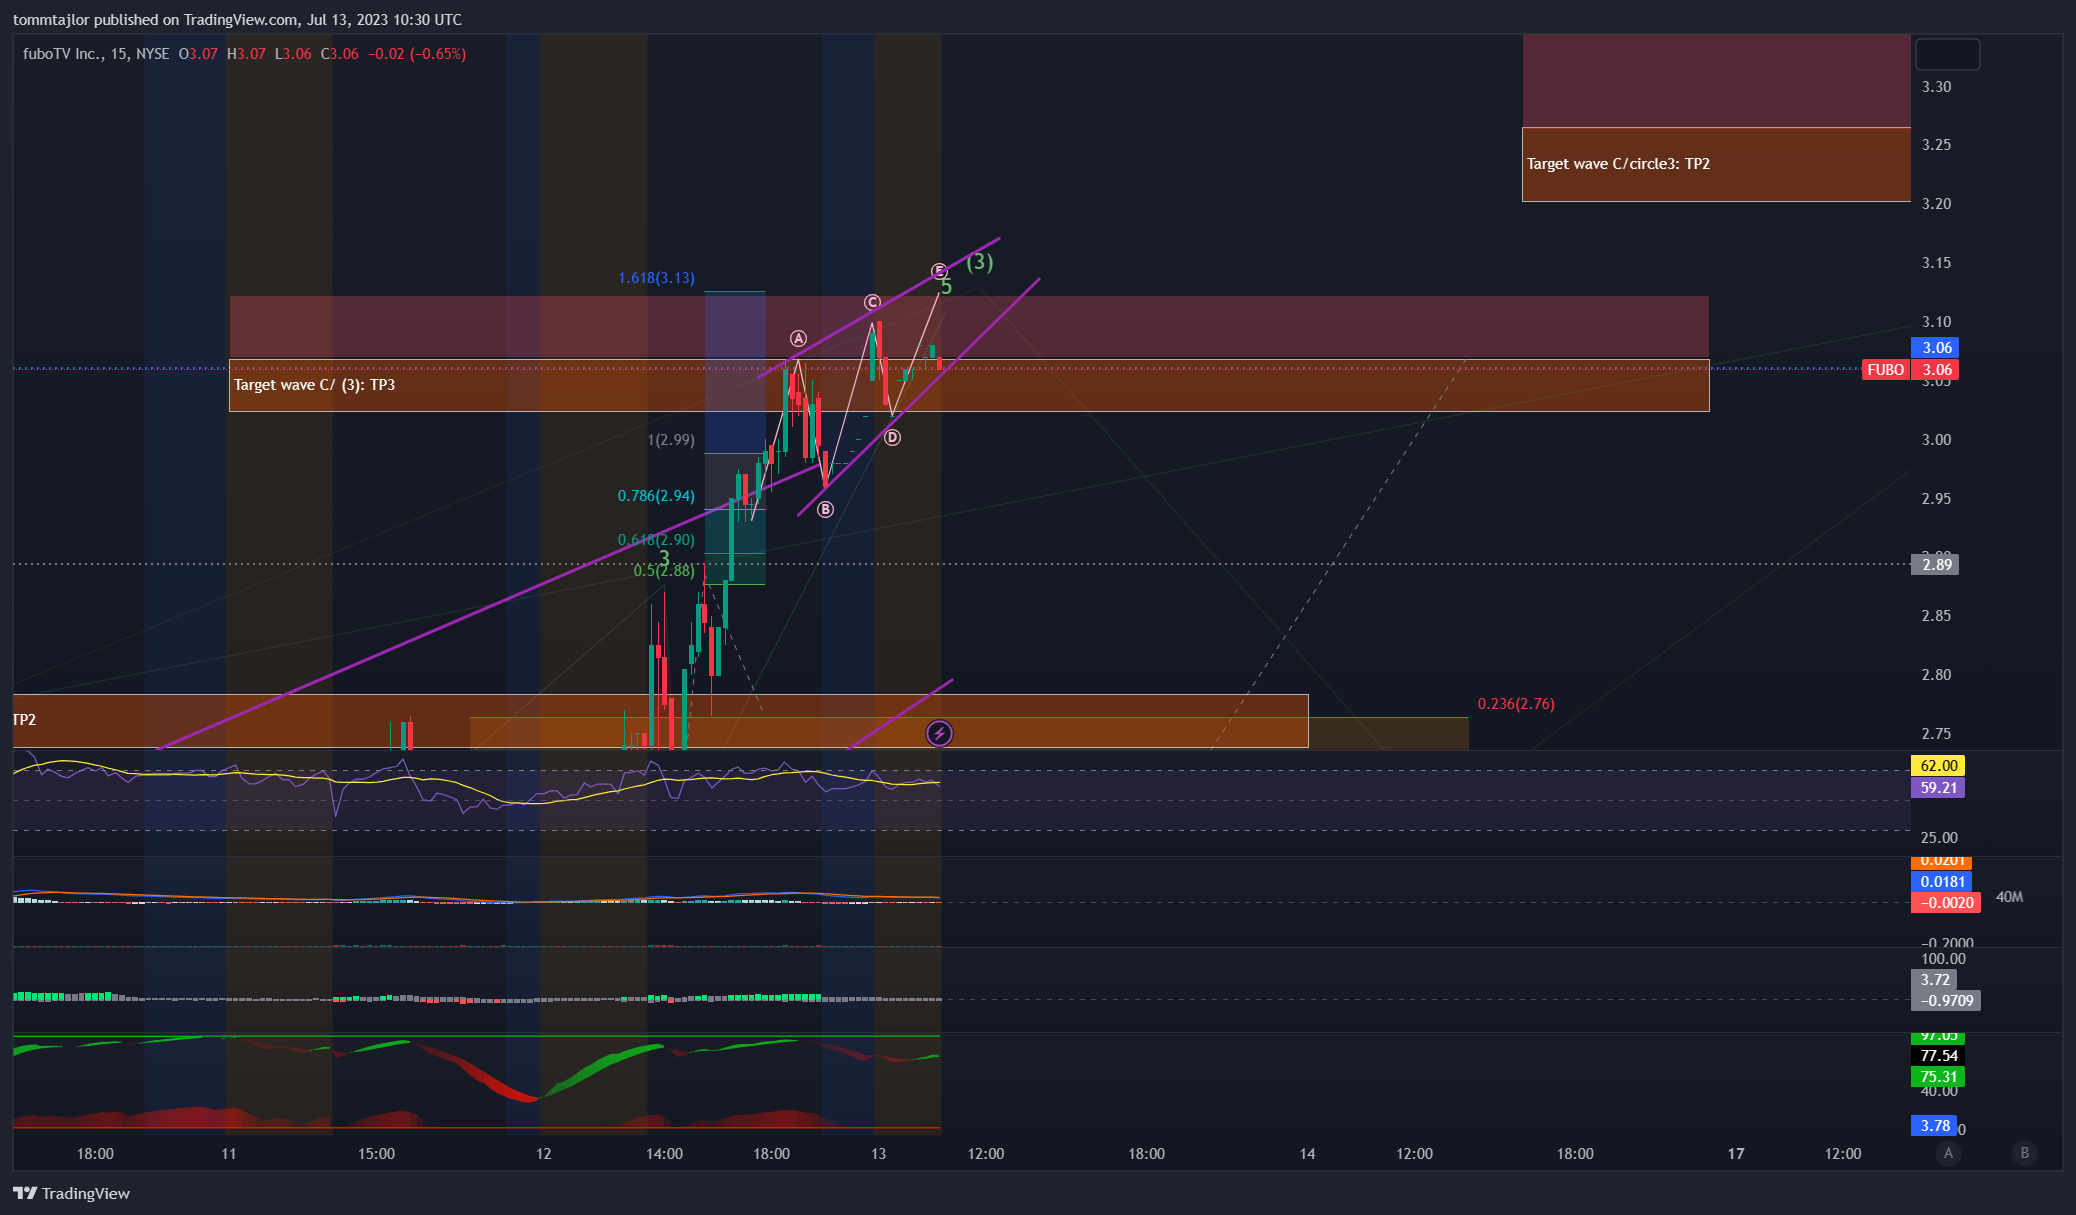Click the 3.20 price axis tick
Image resolution: width=2076 pixels, height=1215 pixels.
point(1936,204)
